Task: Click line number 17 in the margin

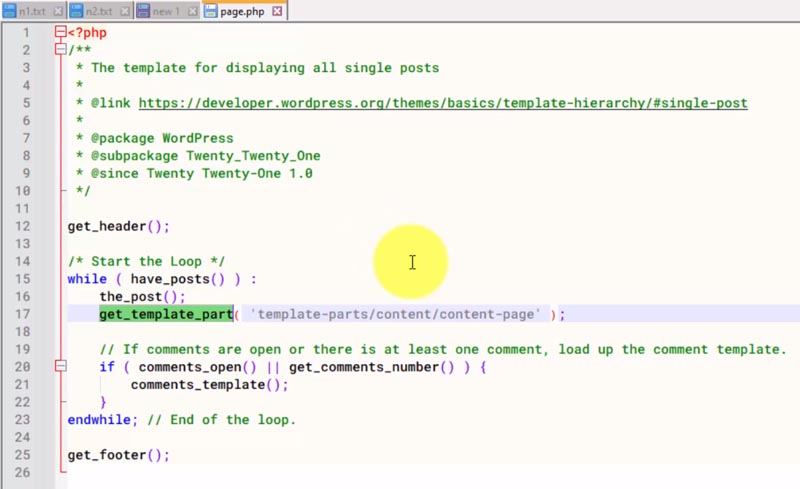Action: [x=22, y=314]
